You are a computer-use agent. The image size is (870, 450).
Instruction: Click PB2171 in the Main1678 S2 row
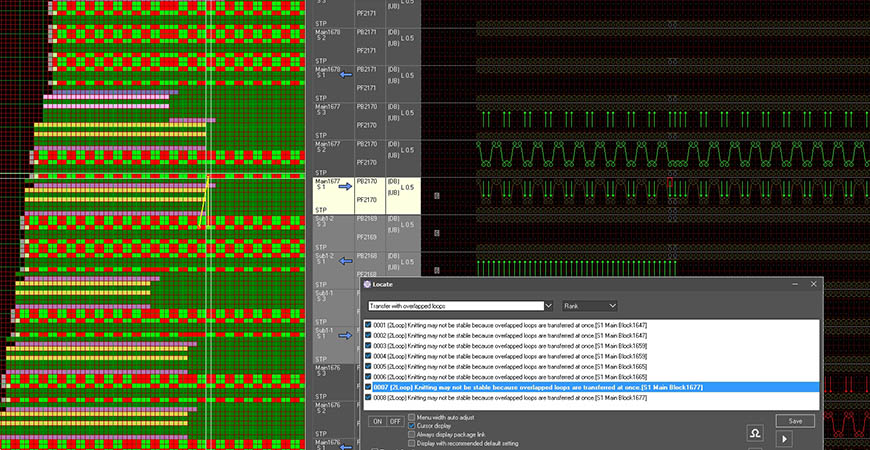tap(366, 32)
